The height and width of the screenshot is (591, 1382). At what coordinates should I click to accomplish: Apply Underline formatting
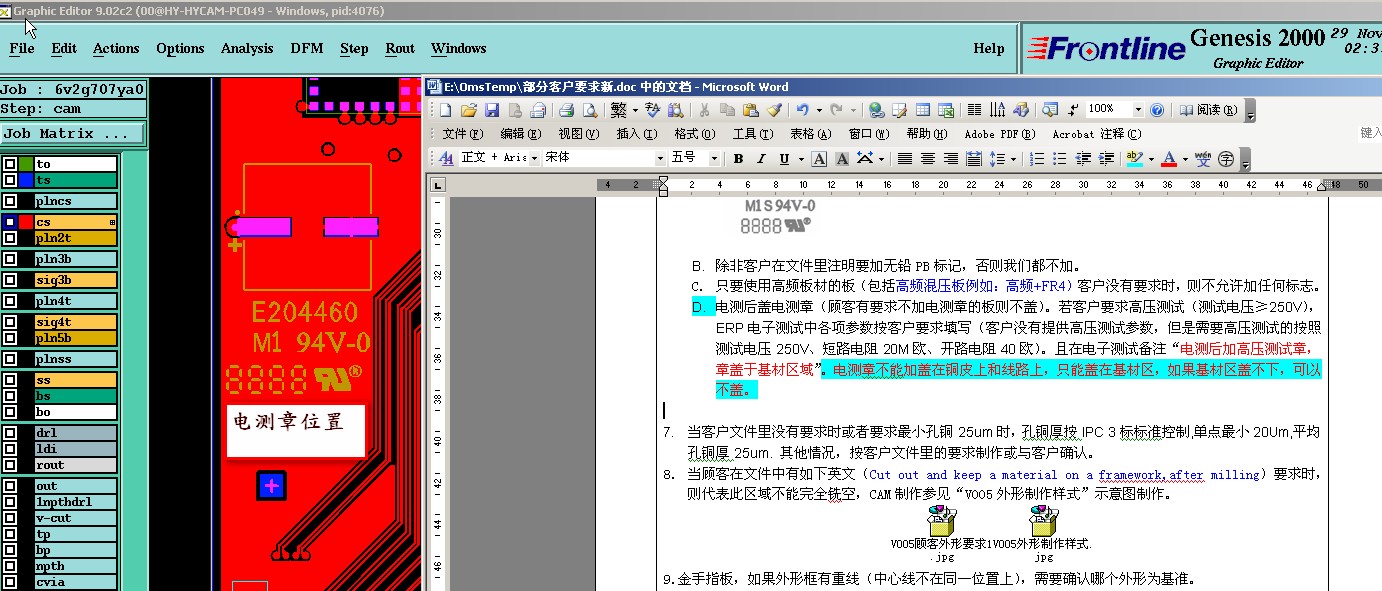pyautogui.click(x=784, y=158)
